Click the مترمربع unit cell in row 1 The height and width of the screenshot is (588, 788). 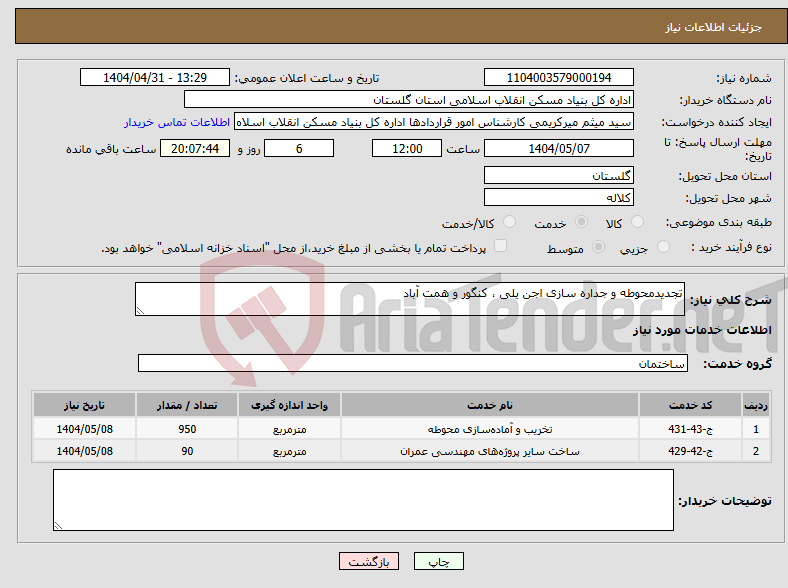click(289, 429)
